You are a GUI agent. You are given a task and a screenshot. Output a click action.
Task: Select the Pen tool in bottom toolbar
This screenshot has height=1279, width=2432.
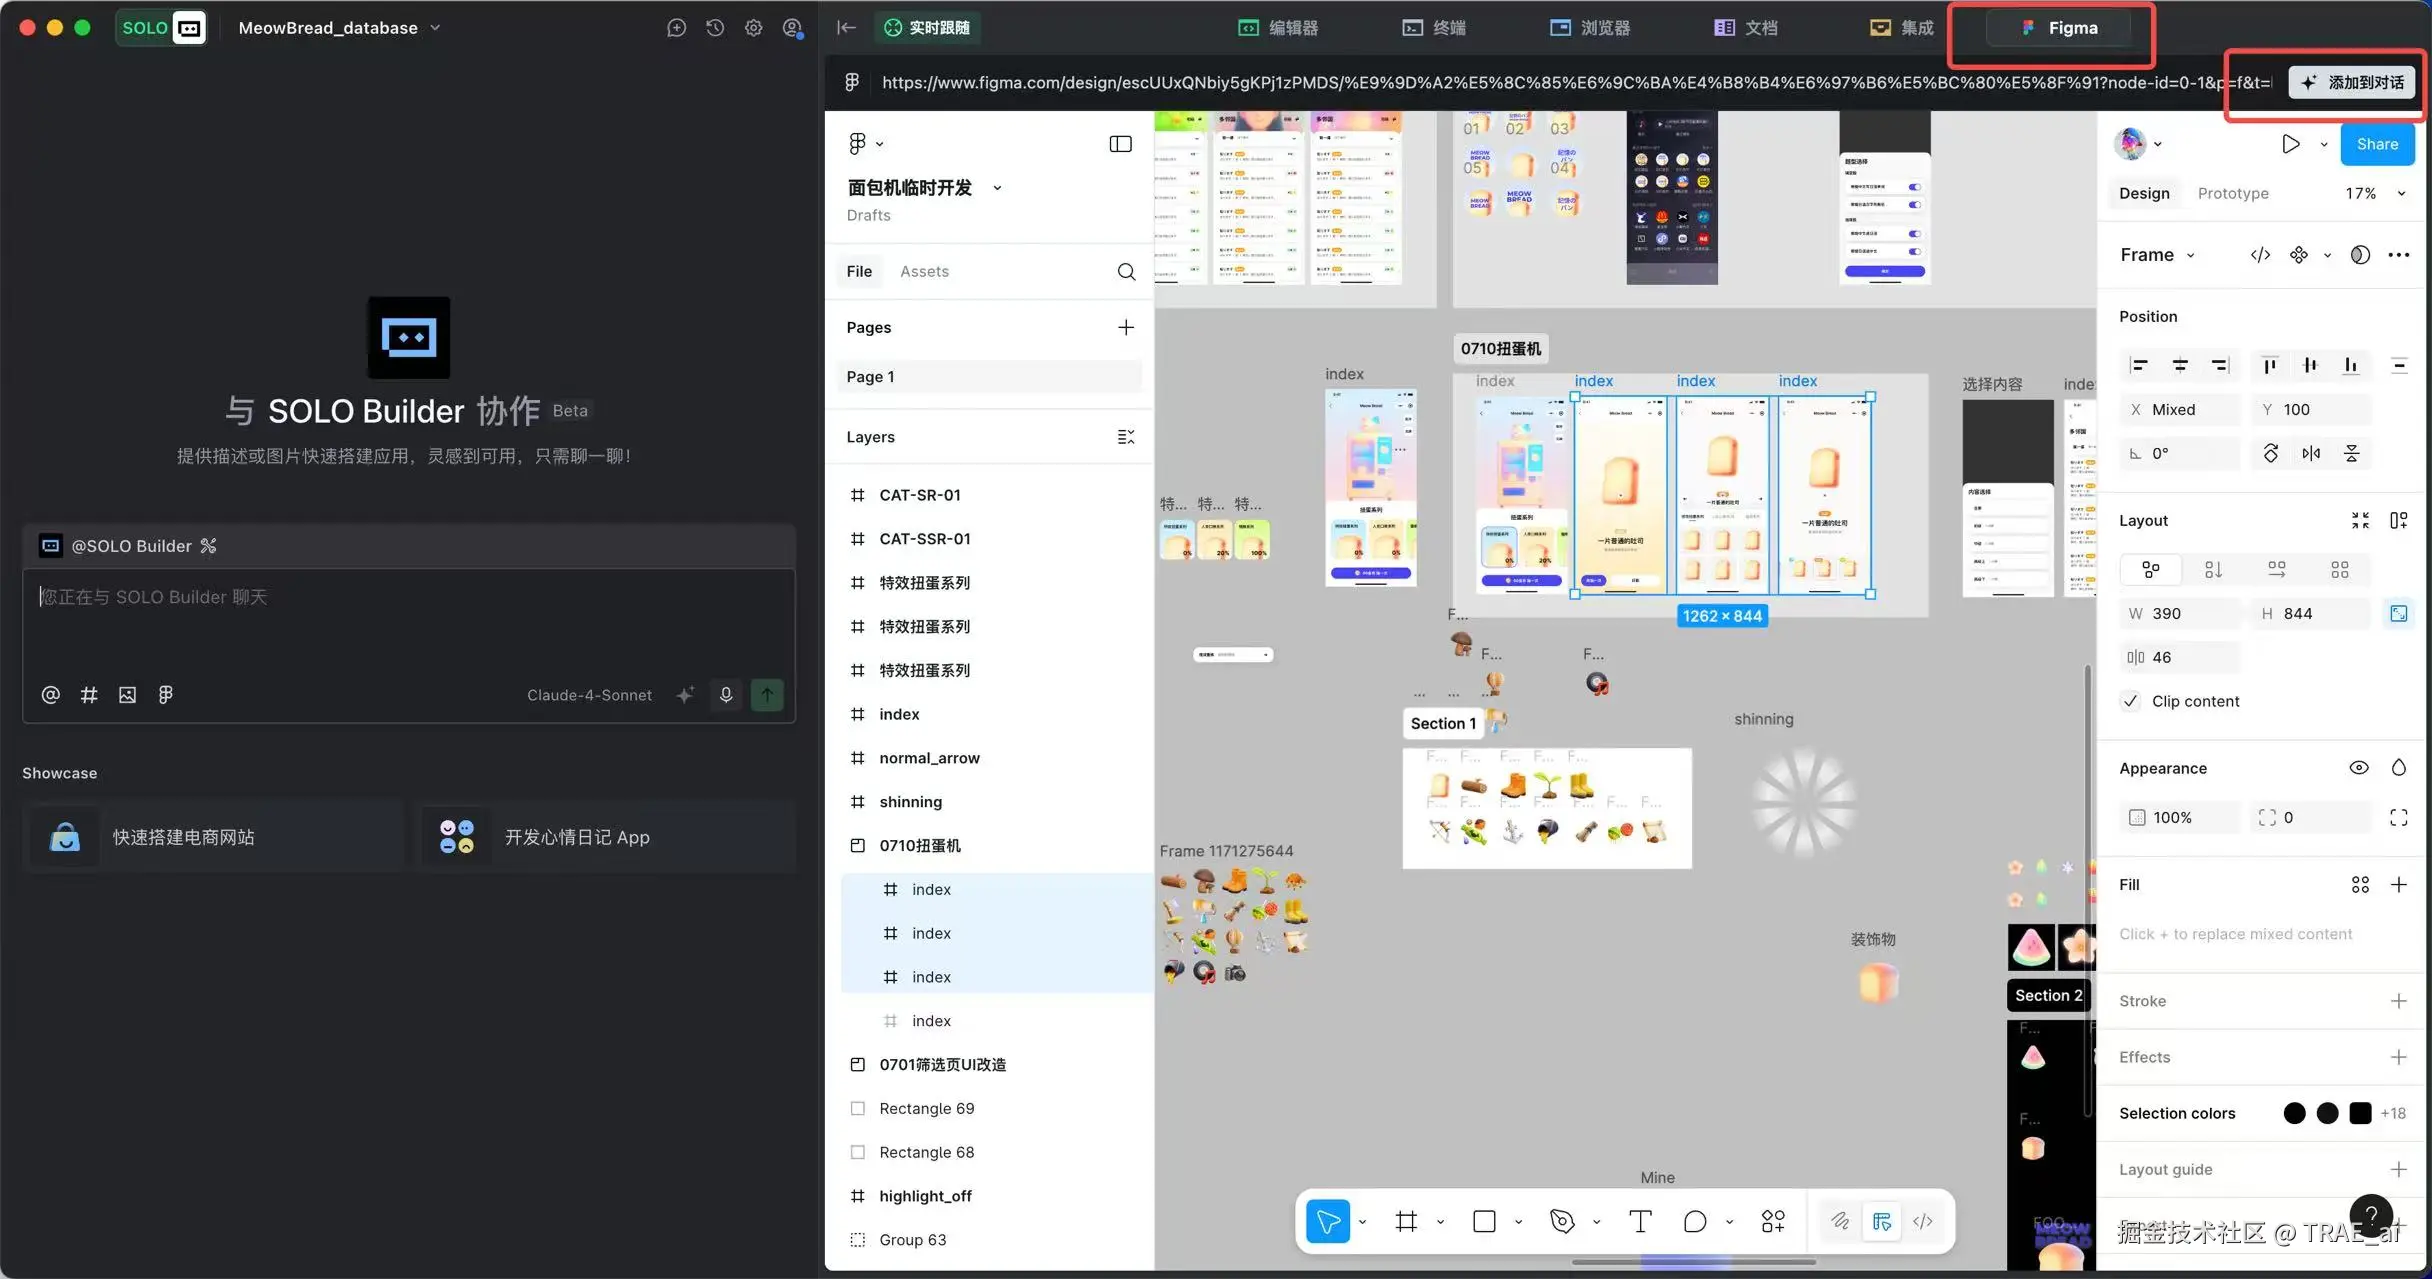pos(1562,1221)
